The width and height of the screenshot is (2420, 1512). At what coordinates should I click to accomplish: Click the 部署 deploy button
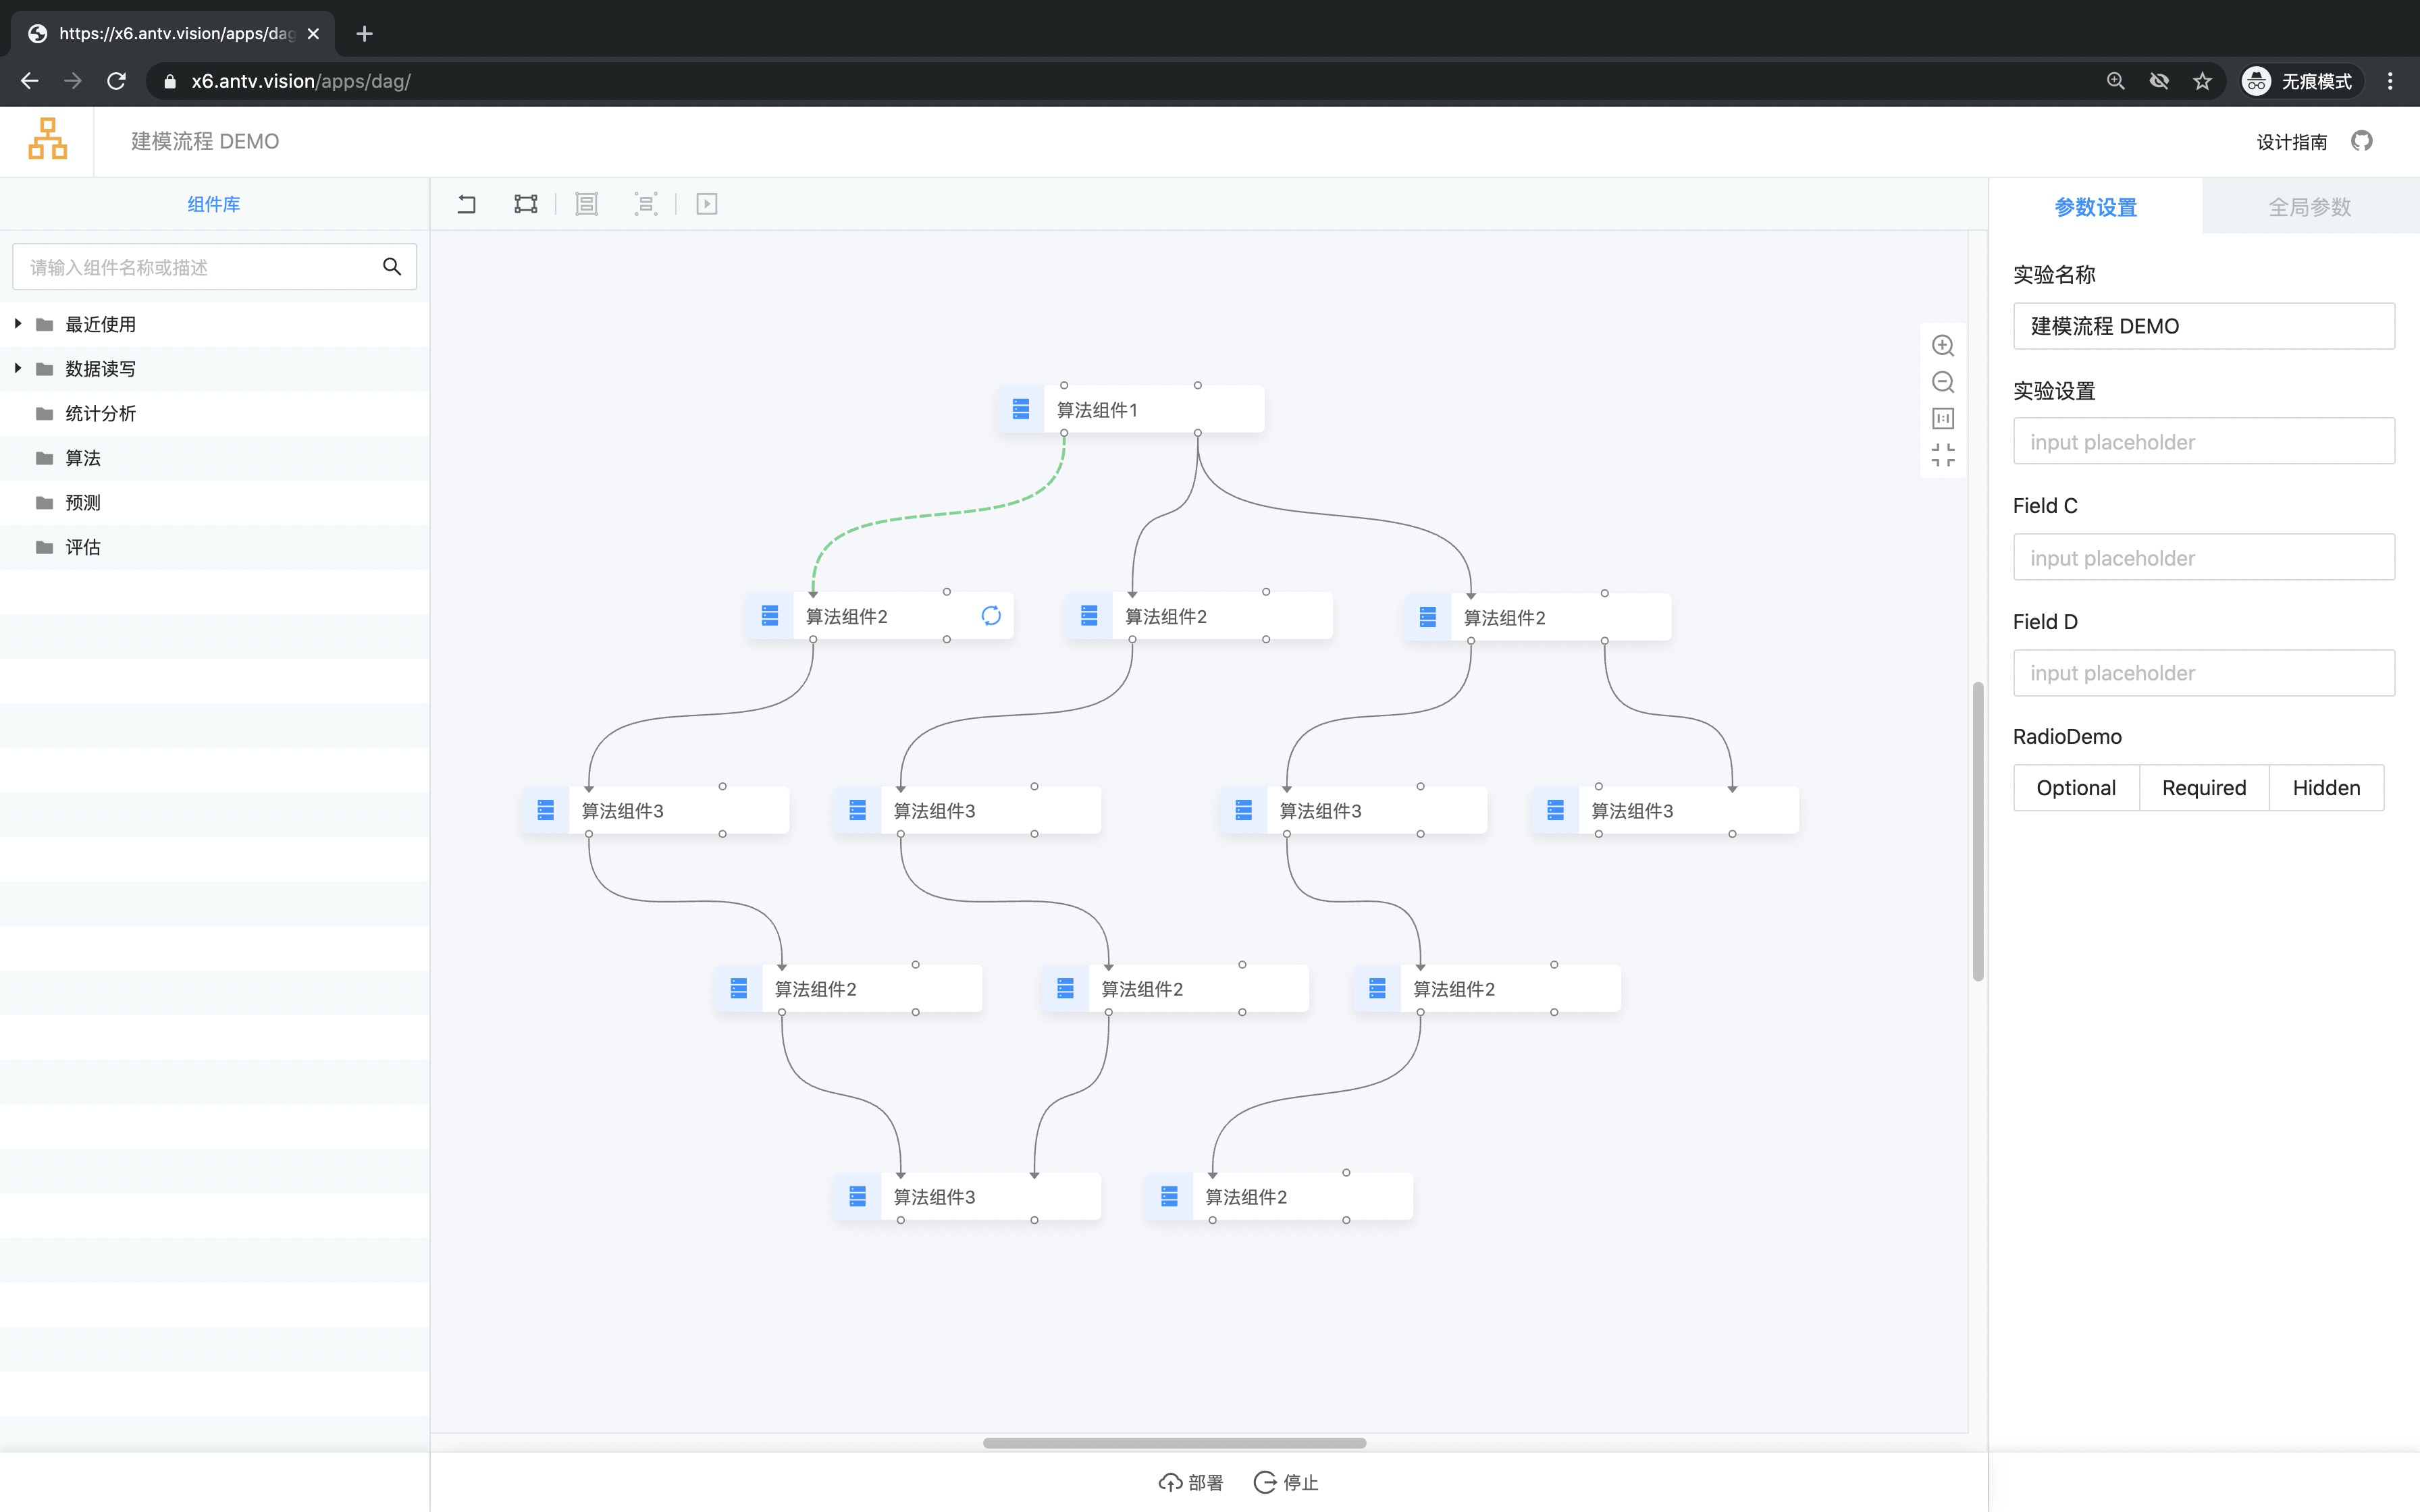pos(1190,1481)
